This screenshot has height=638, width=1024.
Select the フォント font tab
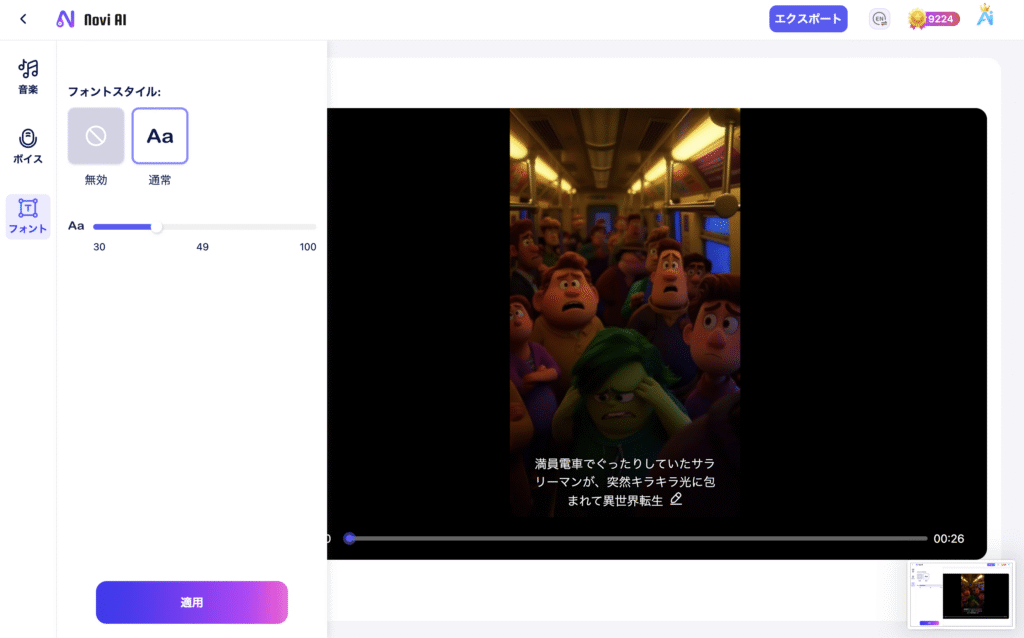28,216
